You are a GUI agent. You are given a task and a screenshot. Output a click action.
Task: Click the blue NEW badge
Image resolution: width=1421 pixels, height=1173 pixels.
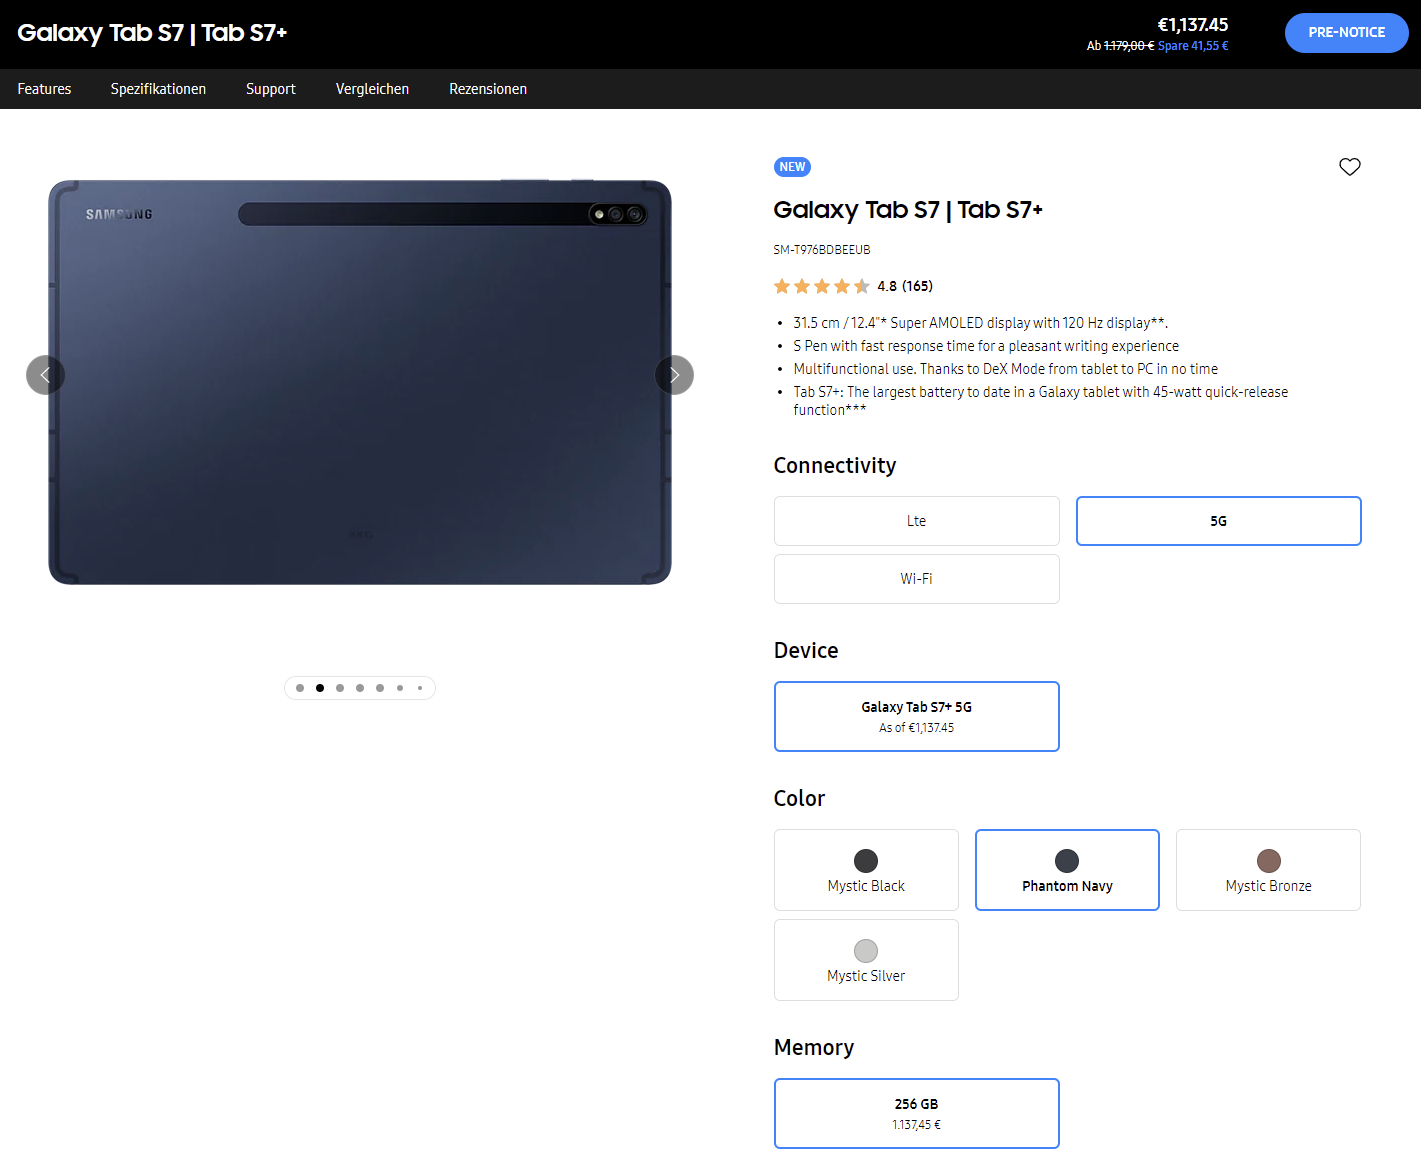(792, 167)
